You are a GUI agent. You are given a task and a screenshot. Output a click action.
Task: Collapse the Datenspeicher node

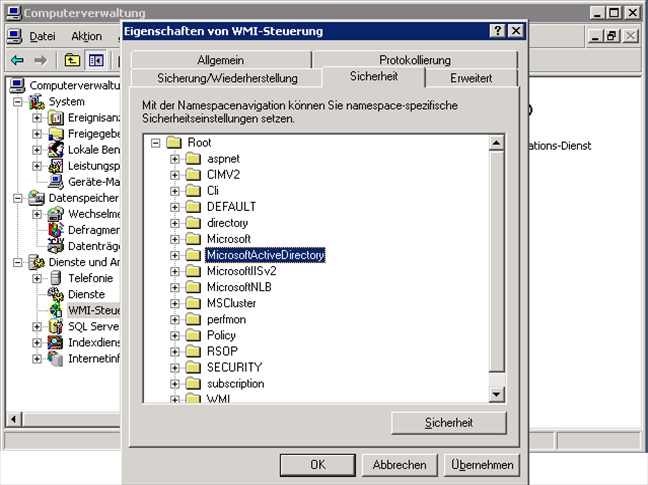coord(18,198)
